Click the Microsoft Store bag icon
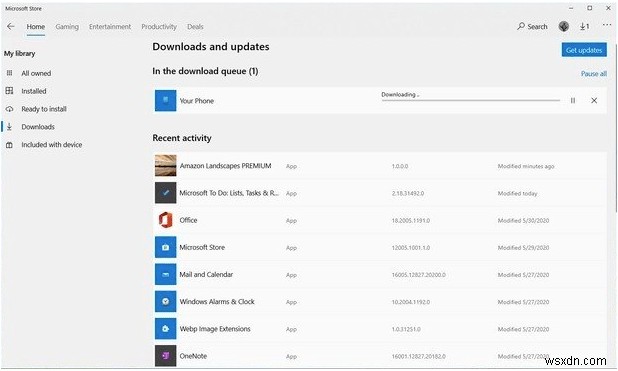This screenshot has width=618, height=371. coord(166,247)
